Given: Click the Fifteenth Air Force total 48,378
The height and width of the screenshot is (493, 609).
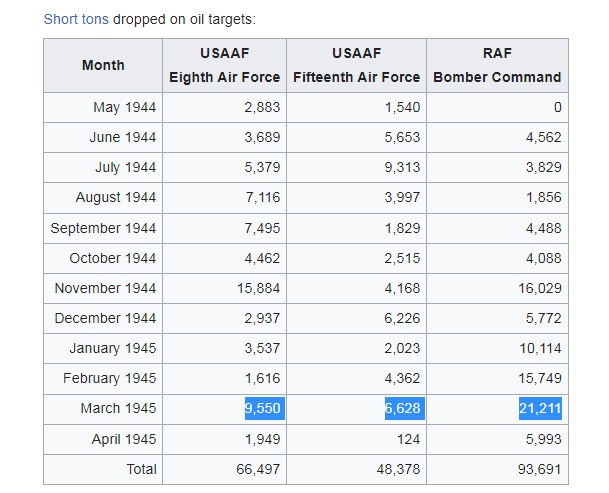Looking at the screenshot, I should [399, 469].
